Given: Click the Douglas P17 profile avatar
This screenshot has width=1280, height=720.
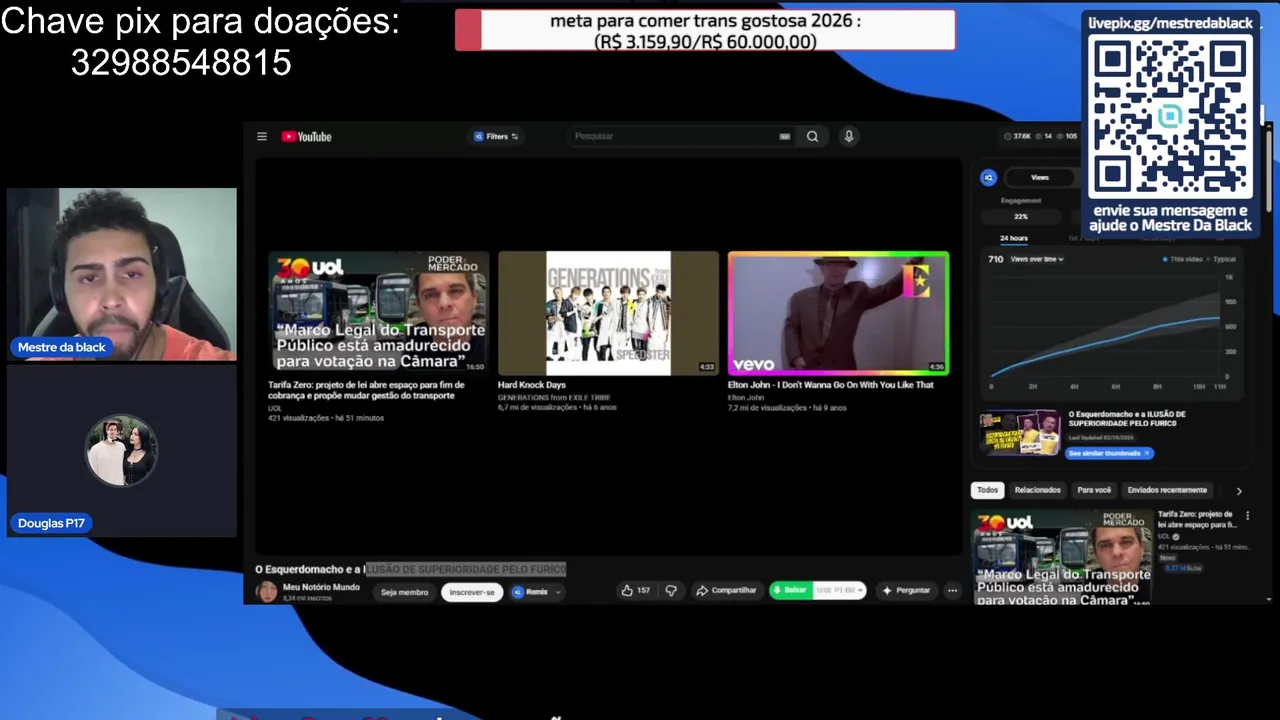Looking at the screenshot, I should point(121,450).
